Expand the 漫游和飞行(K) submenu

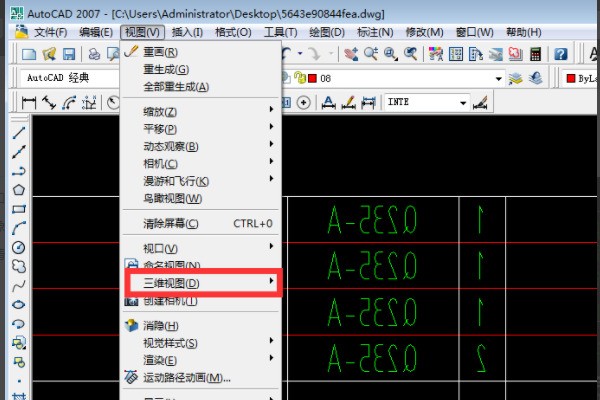coord(201,181)
